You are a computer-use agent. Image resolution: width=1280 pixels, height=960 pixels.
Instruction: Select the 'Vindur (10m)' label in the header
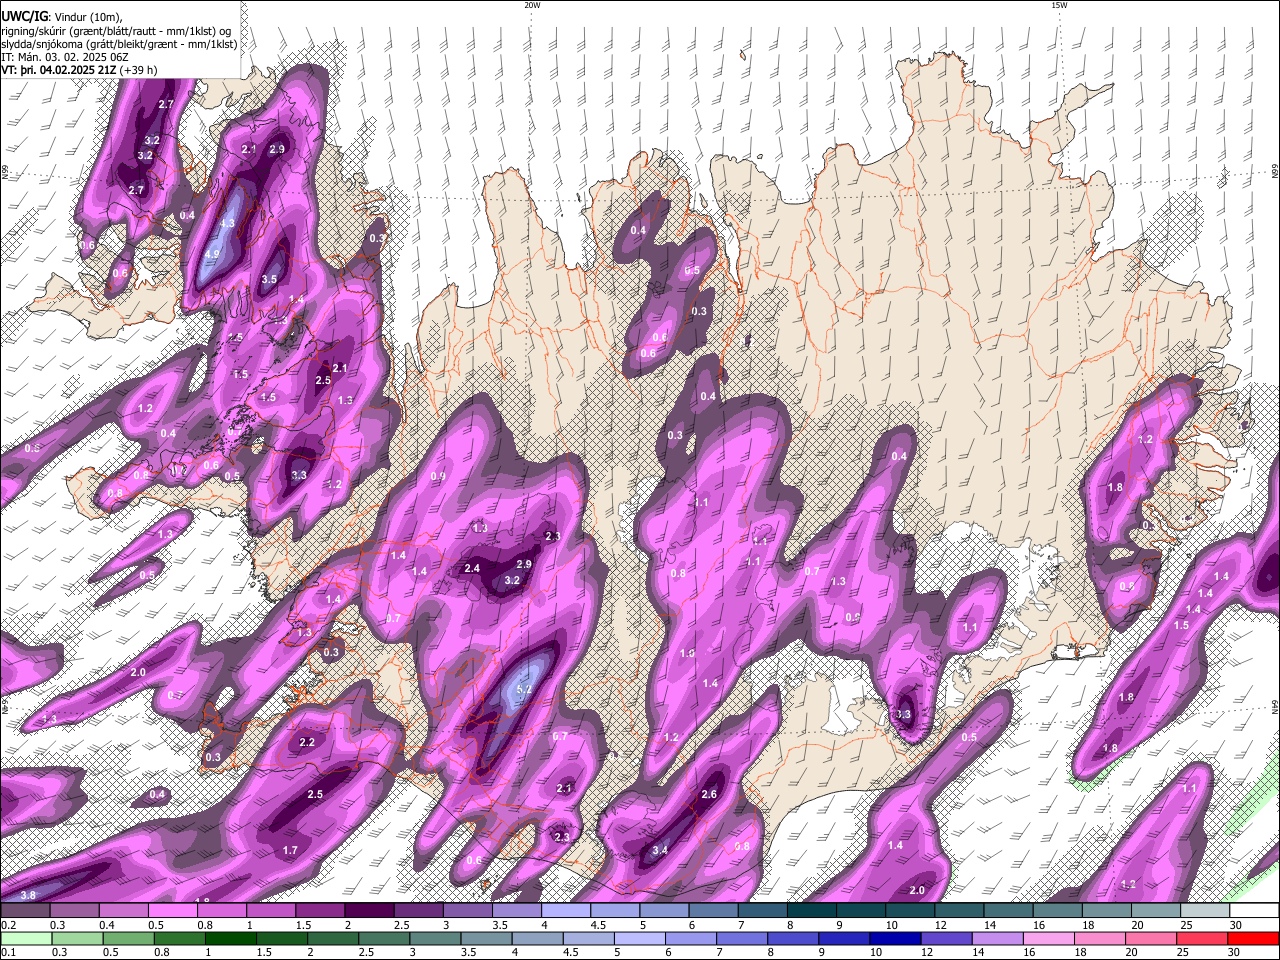tap(86, 16)
